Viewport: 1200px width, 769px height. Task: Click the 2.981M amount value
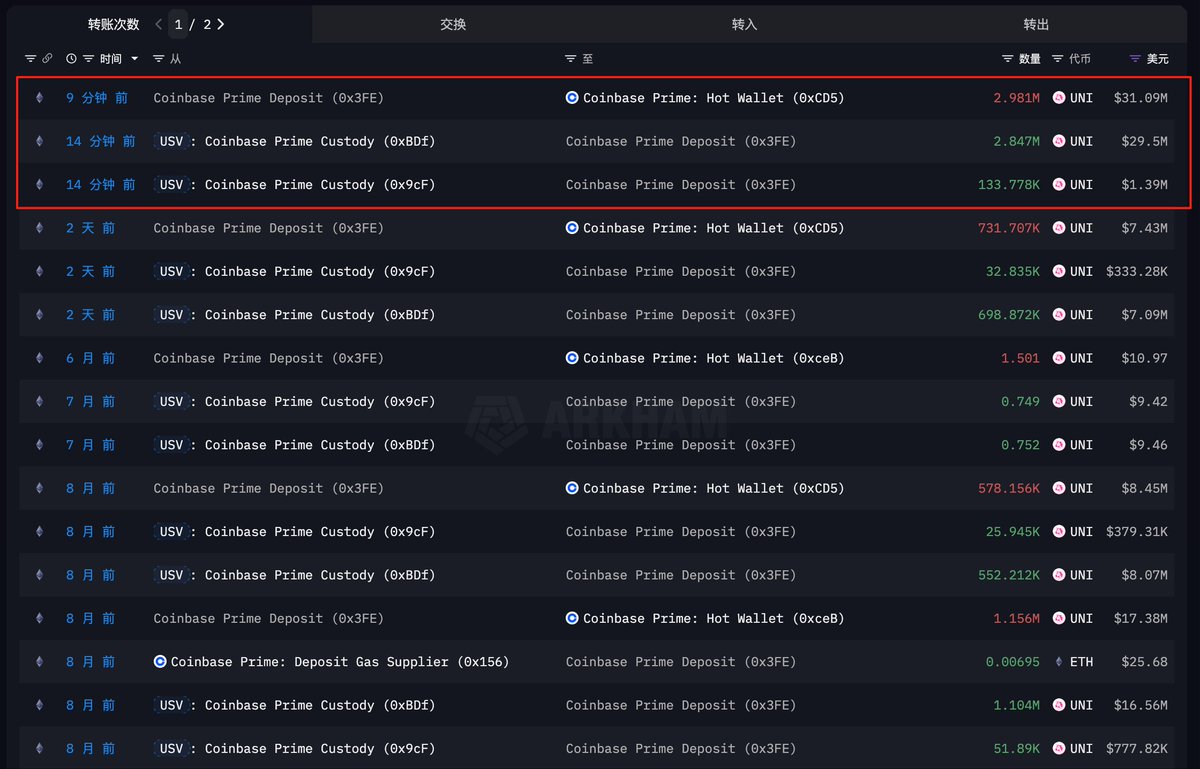[1017, 98]
